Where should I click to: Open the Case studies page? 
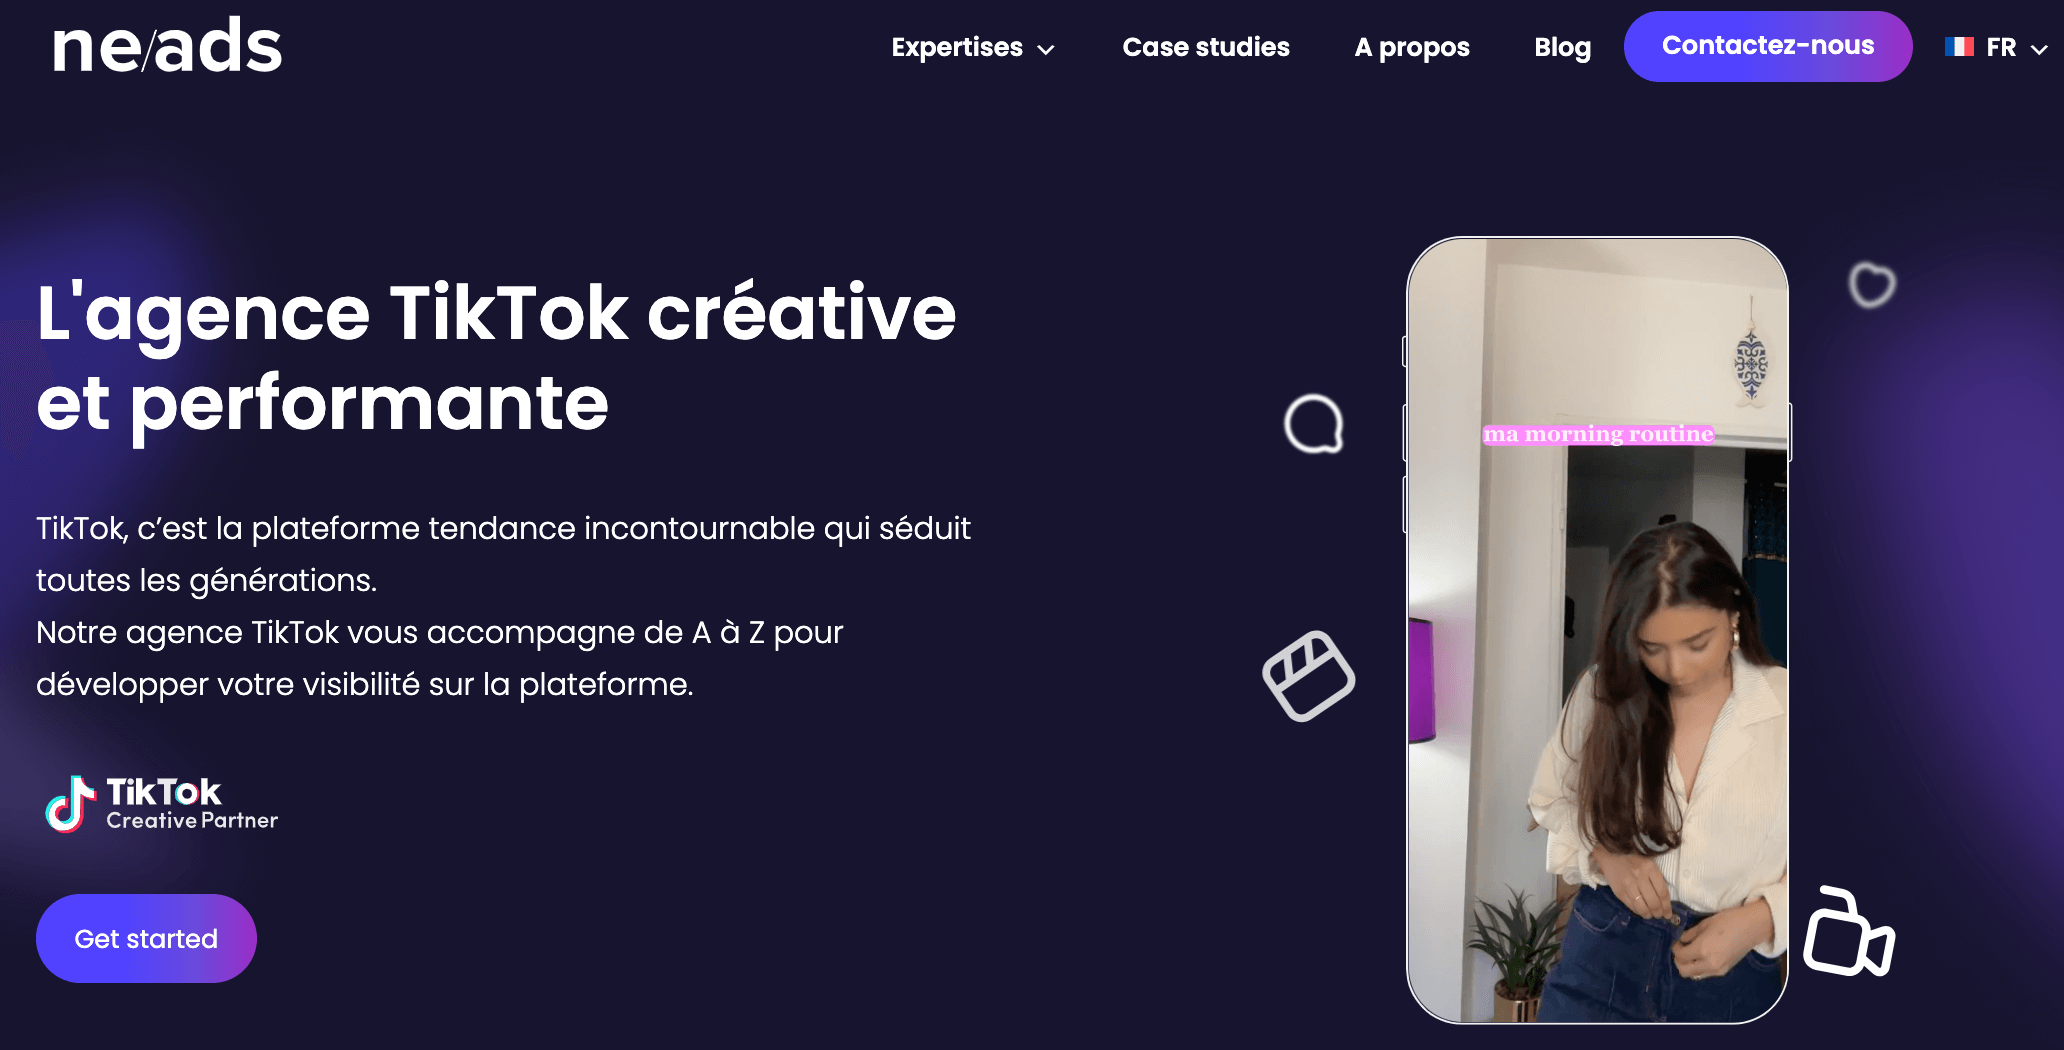tap(1206, 47)
